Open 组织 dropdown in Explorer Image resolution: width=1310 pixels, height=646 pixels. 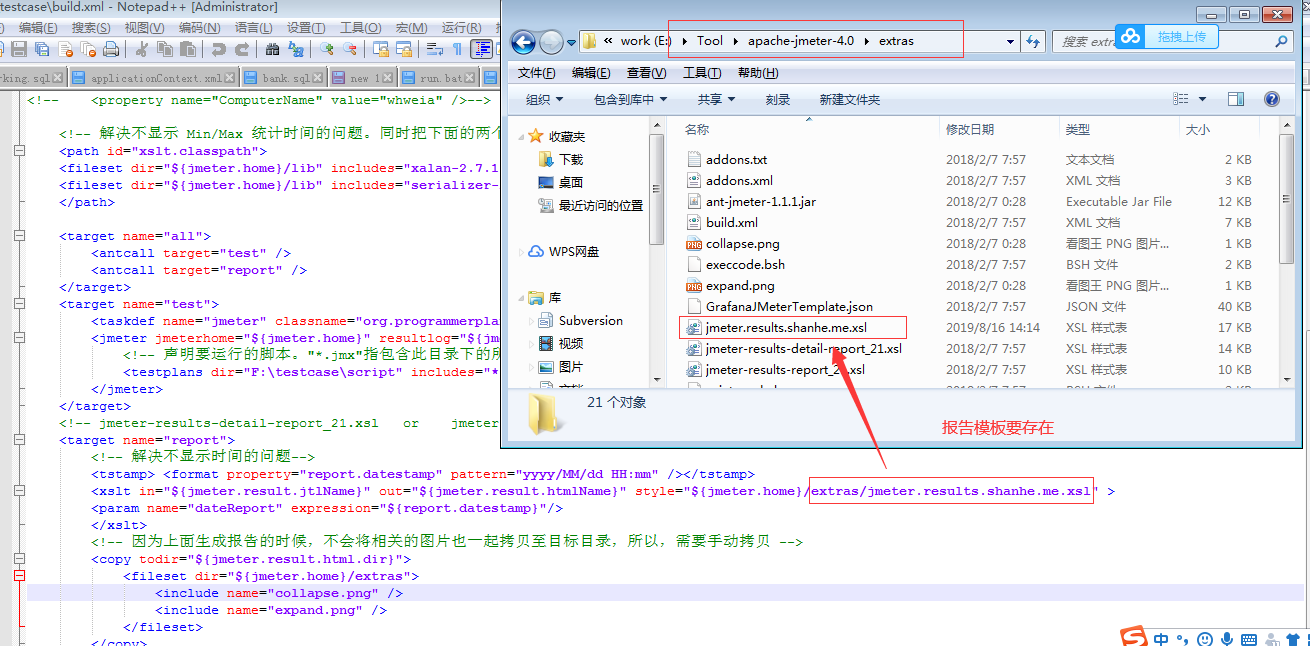pos(545,99)
